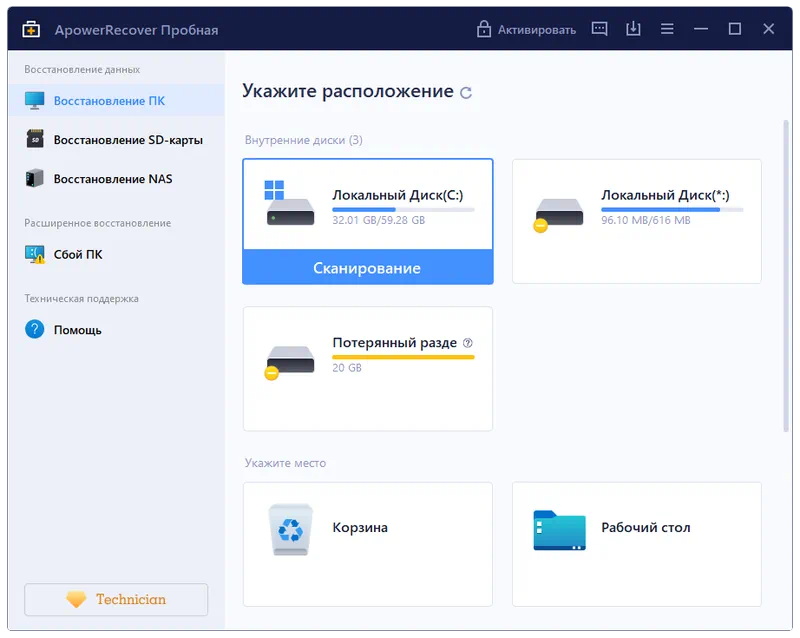The image size is (800, 638).
Task: Click the small help icon next to Потерянный разде
Action: coord(467,343)
